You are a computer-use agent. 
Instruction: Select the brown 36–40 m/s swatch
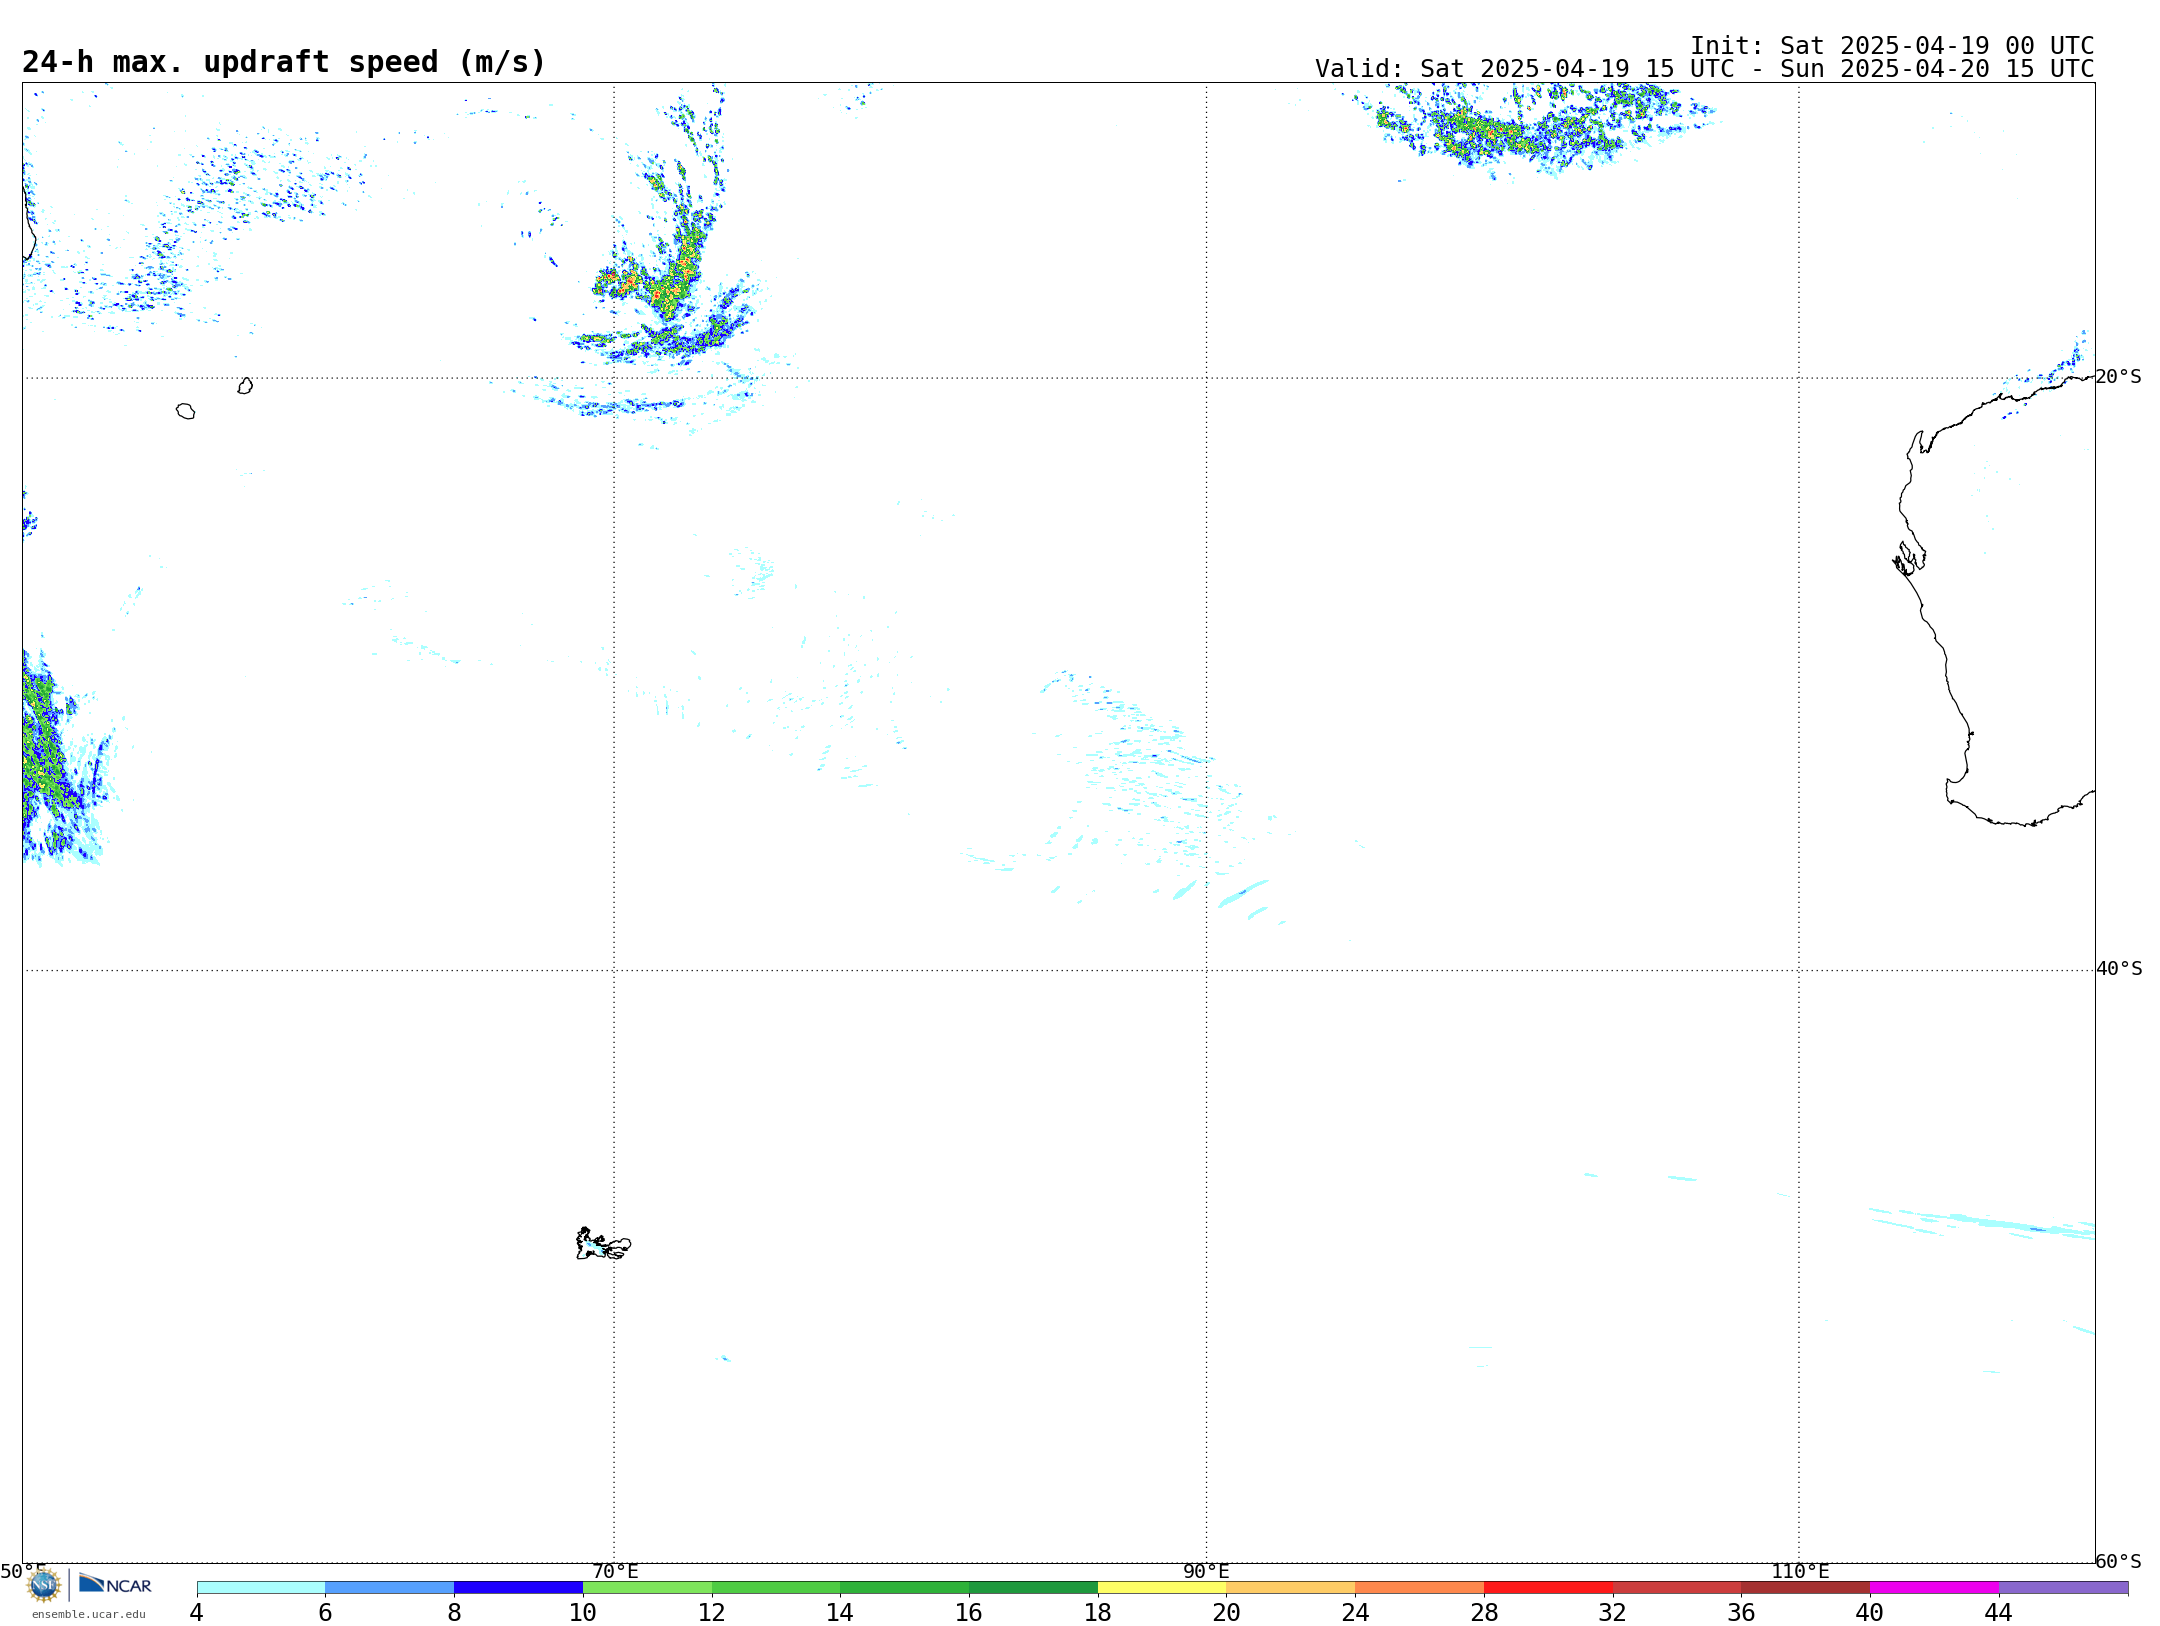pyautogui.click(x=1805, y=1588)
